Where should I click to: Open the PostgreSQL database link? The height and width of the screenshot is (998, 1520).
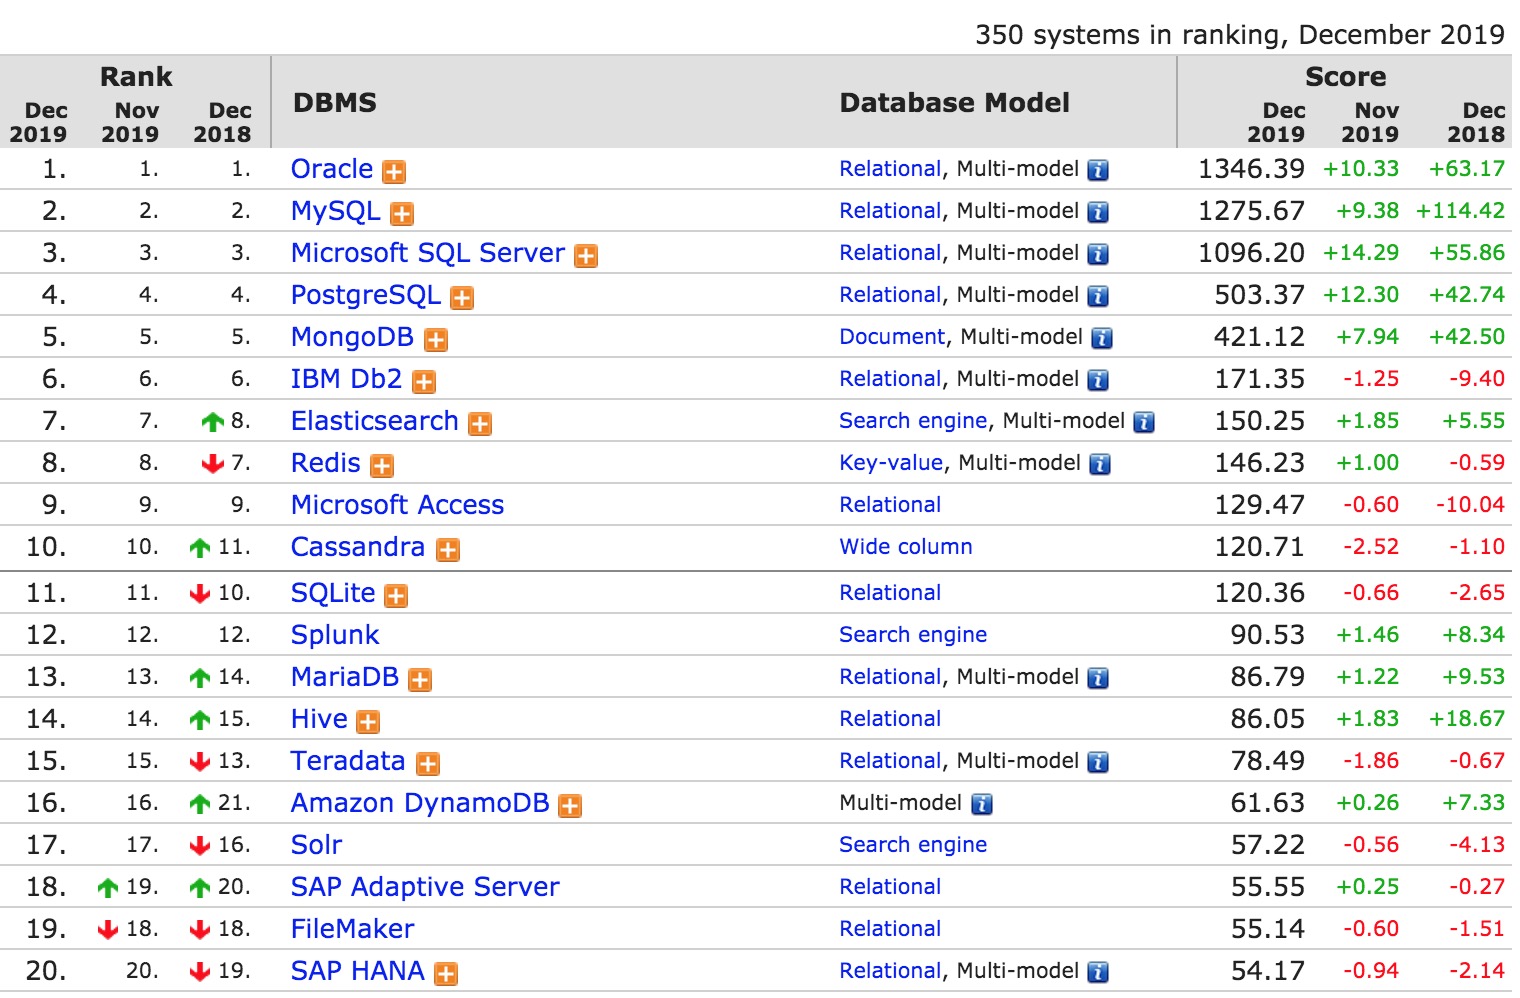coord(365,295)
